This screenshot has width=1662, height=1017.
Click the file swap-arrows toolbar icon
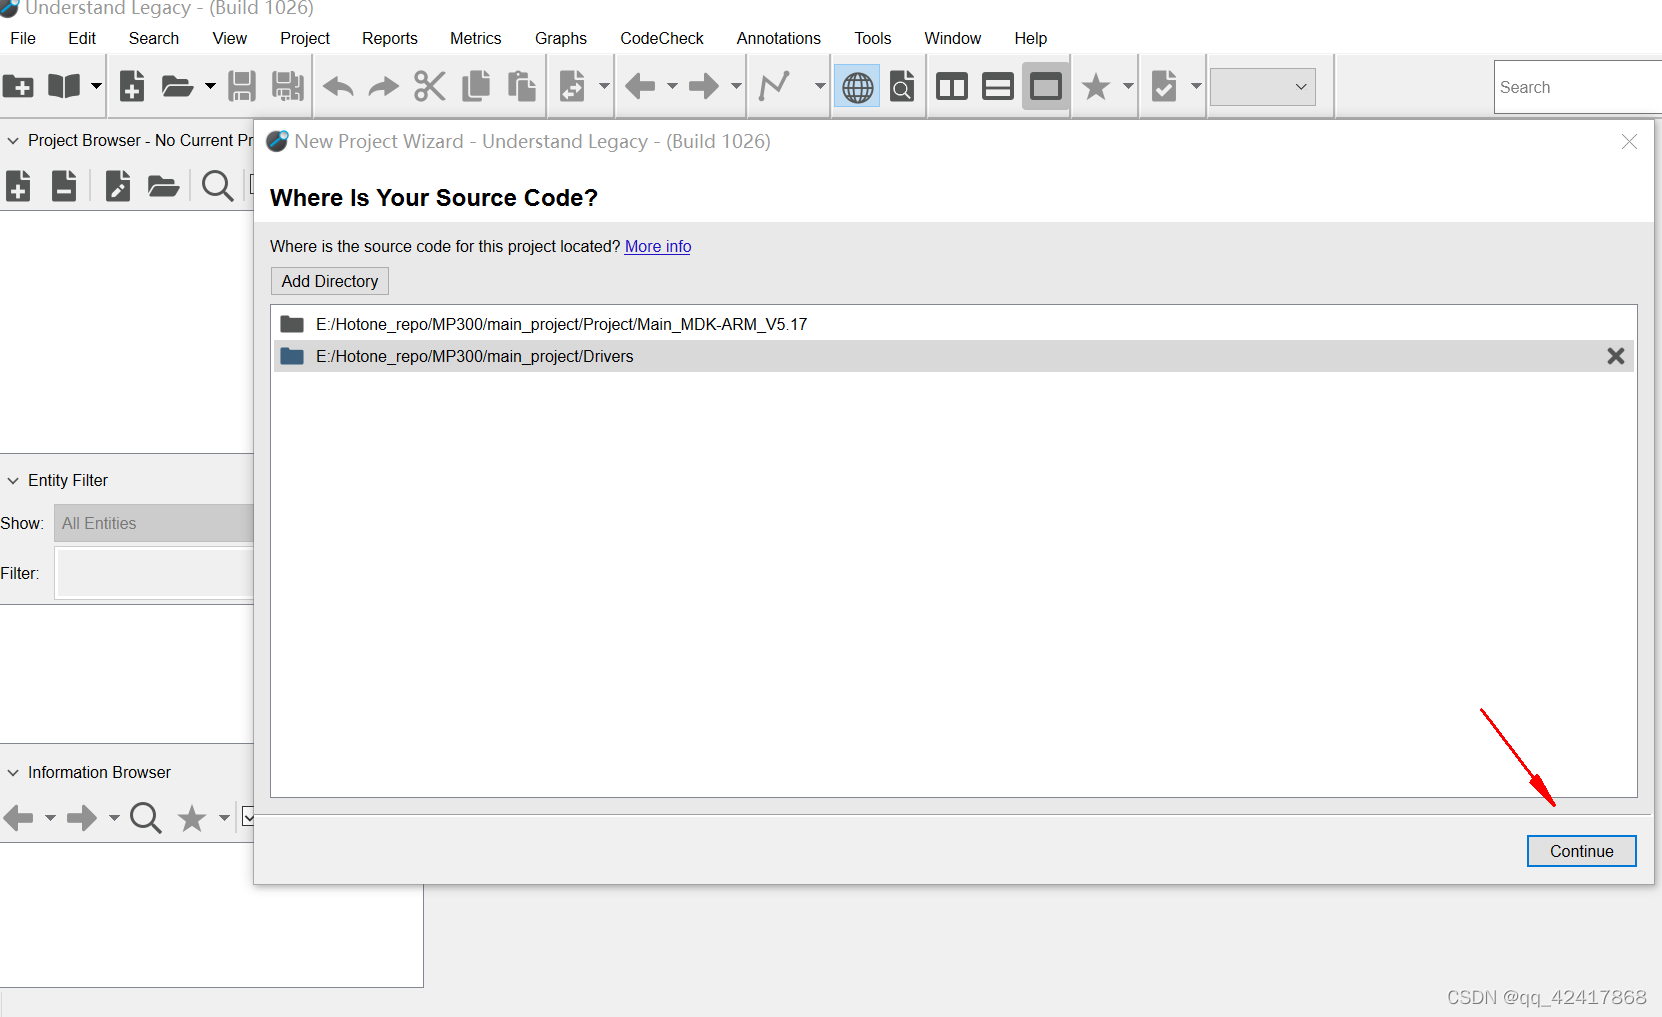point(572,87)
